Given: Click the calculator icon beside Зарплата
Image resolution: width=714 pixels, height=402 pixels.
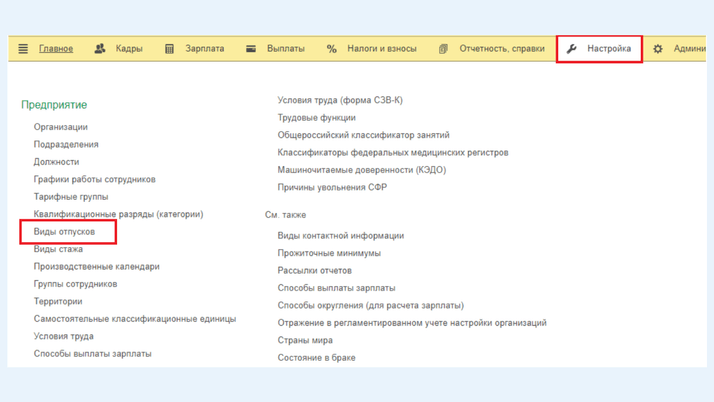Looking at the screenshot, I should 169,49.
